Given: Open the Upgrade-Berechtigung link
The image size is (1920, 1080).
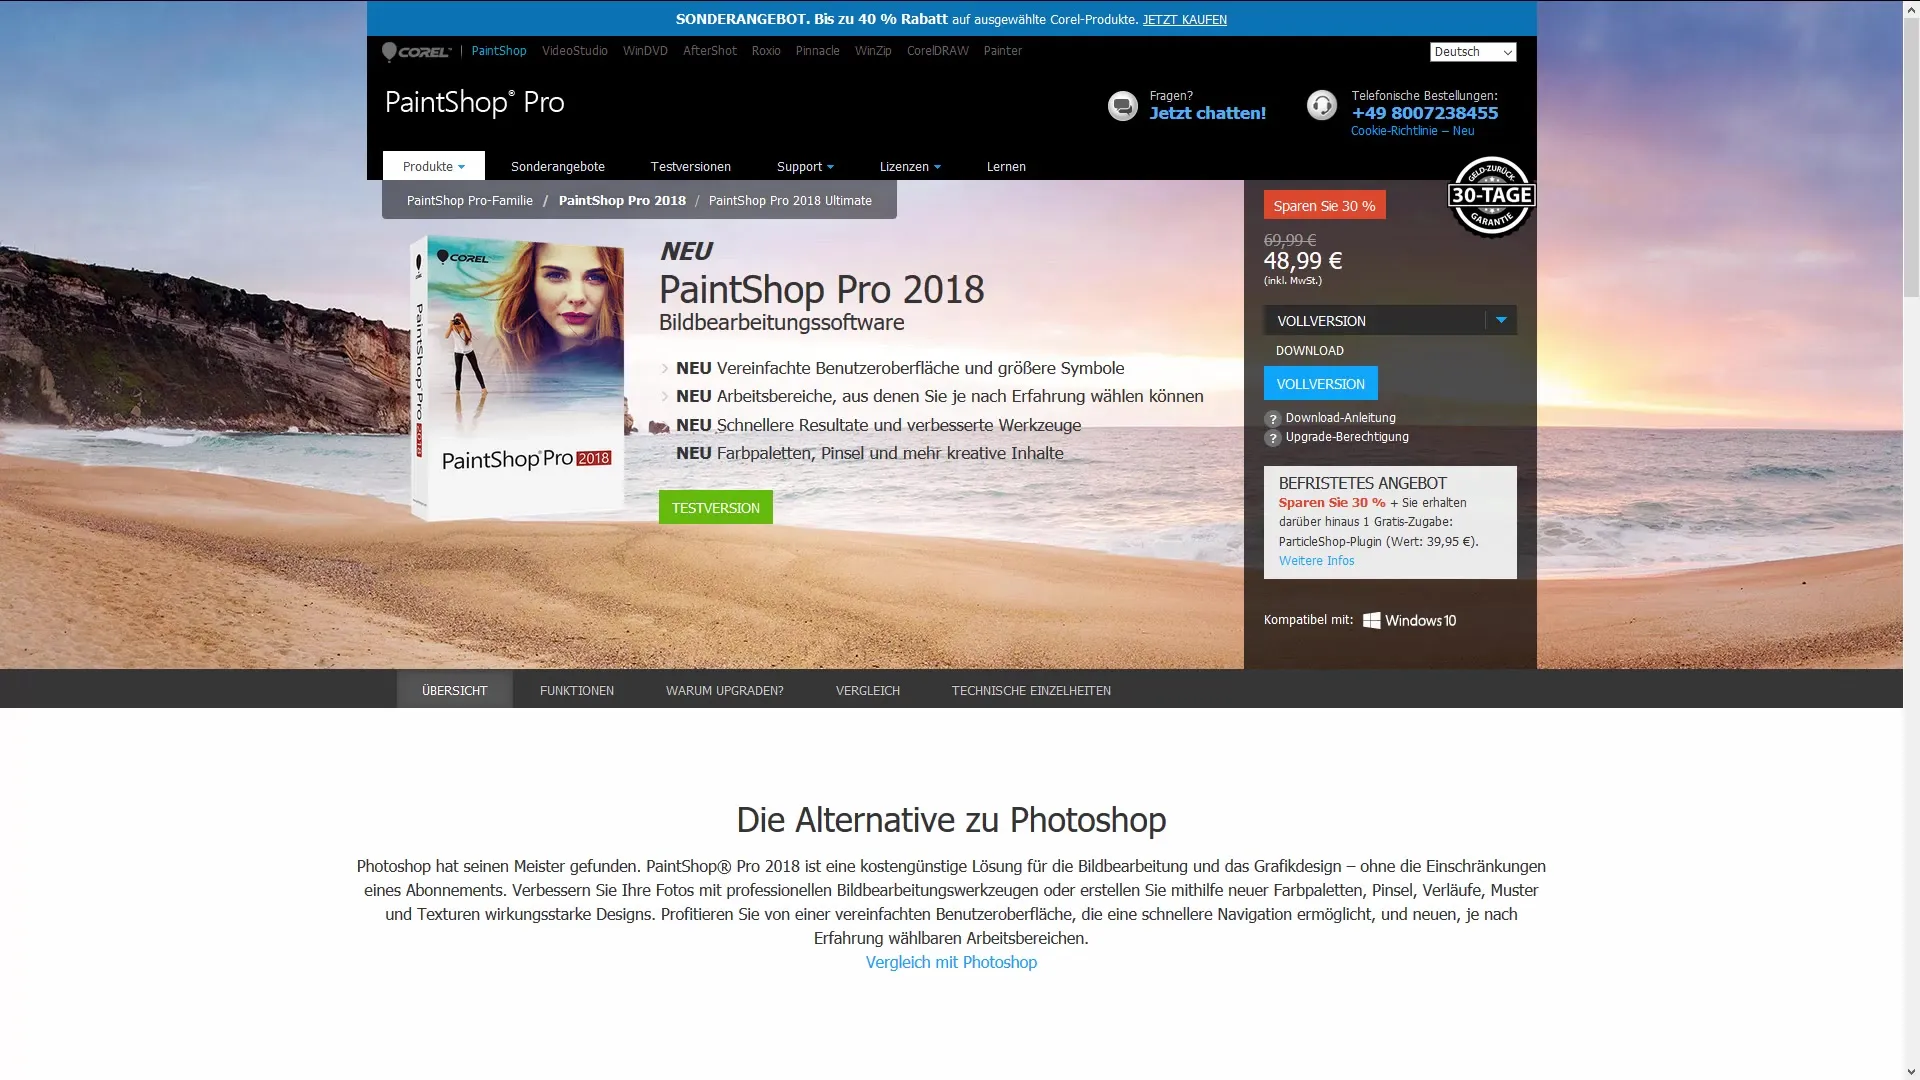Looking at the screenshot, I should 1347,437.
